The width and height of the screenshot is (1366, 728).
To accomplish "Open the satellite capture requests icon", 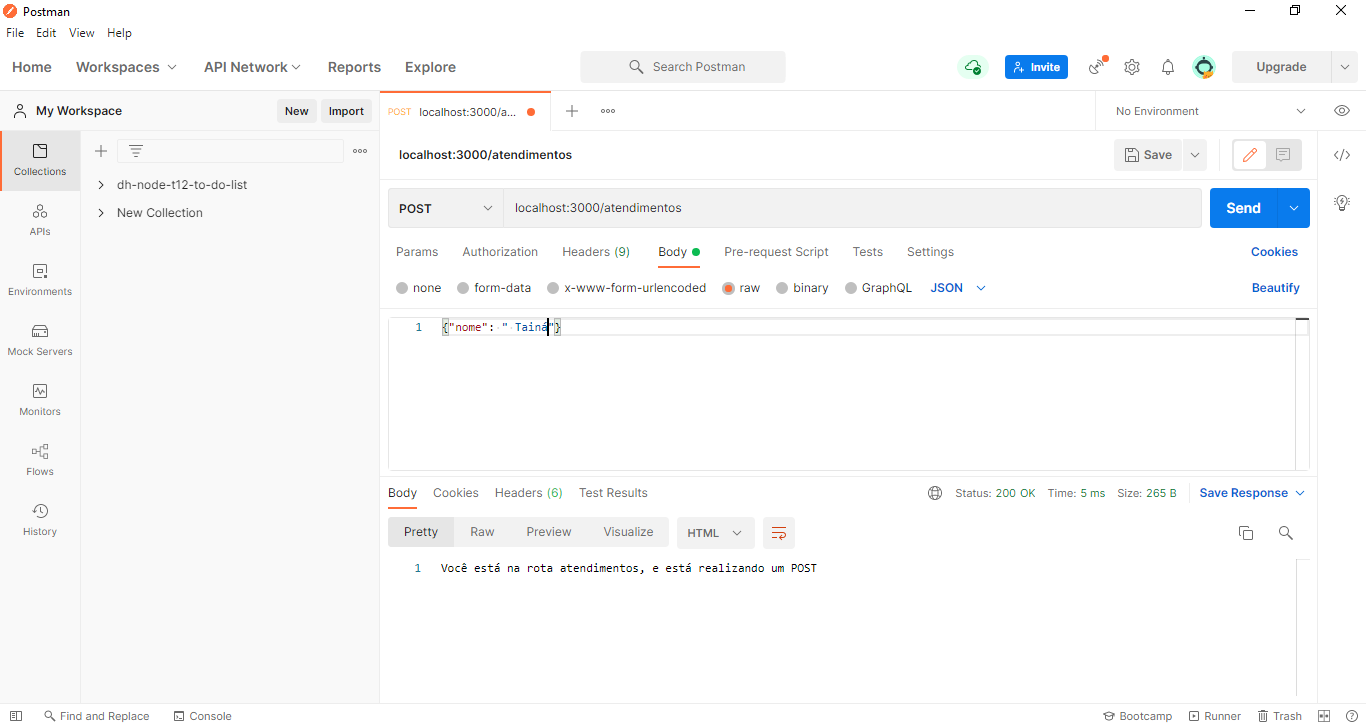I will (x=1098, y=67).
